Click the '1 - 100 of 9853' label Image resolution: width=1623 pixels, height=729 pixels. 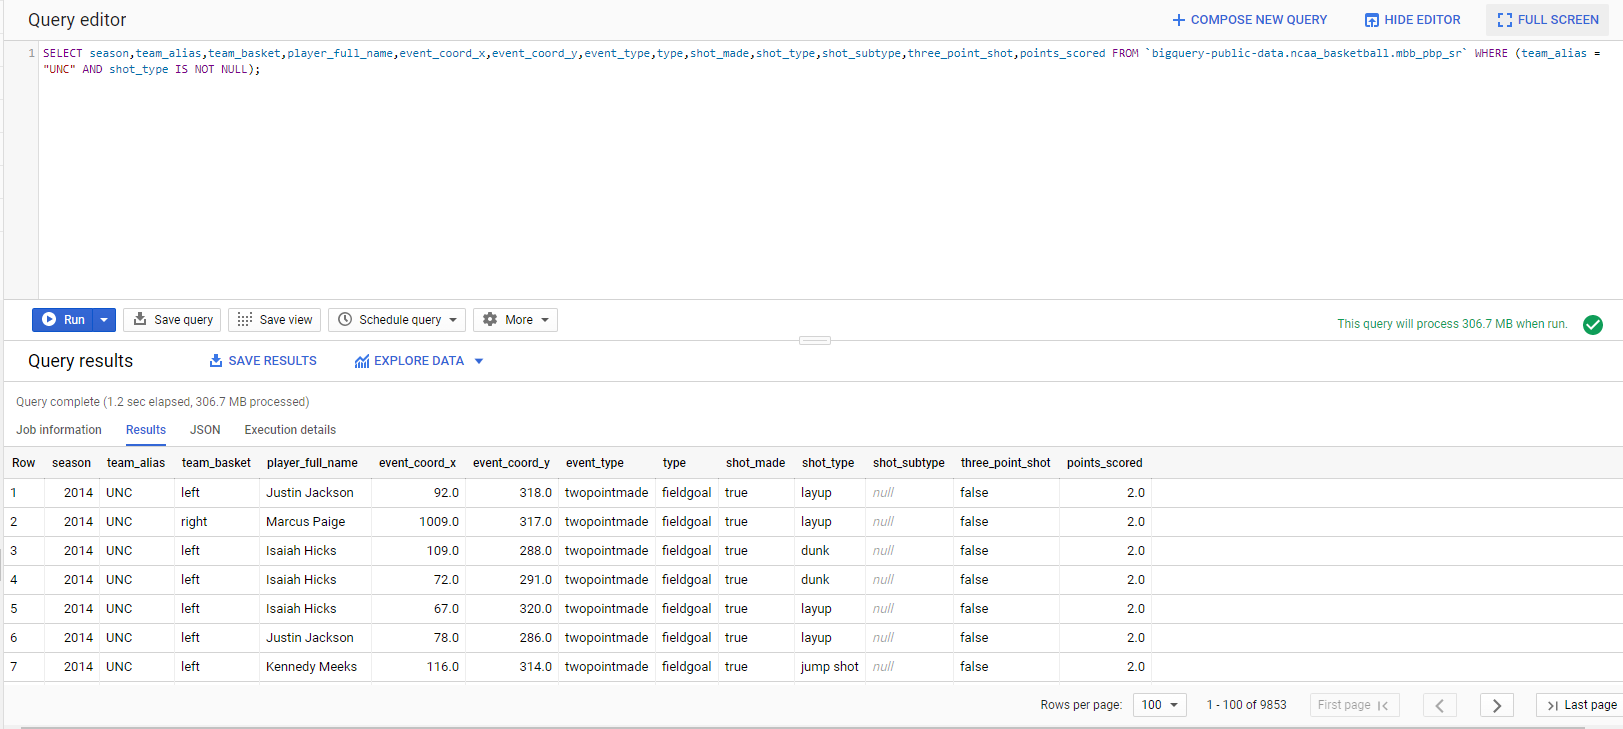[1246, 705]
